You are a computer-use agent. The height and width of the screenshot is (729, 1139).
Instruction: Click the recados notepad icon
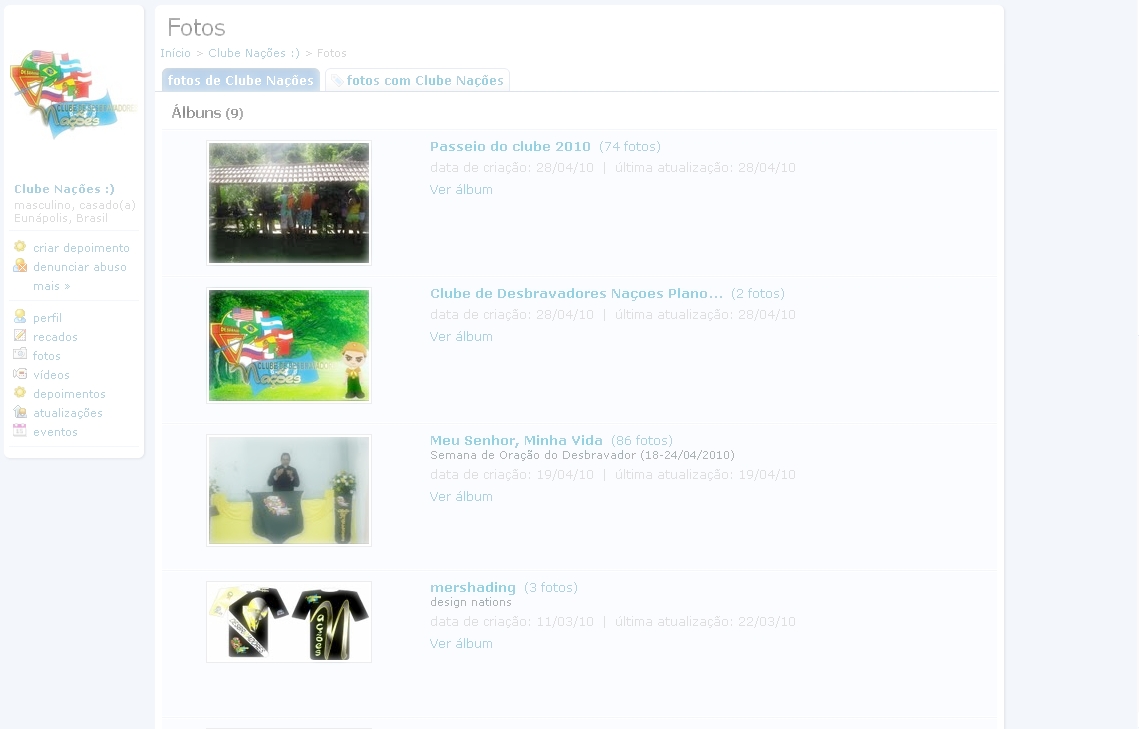point(20,336)
